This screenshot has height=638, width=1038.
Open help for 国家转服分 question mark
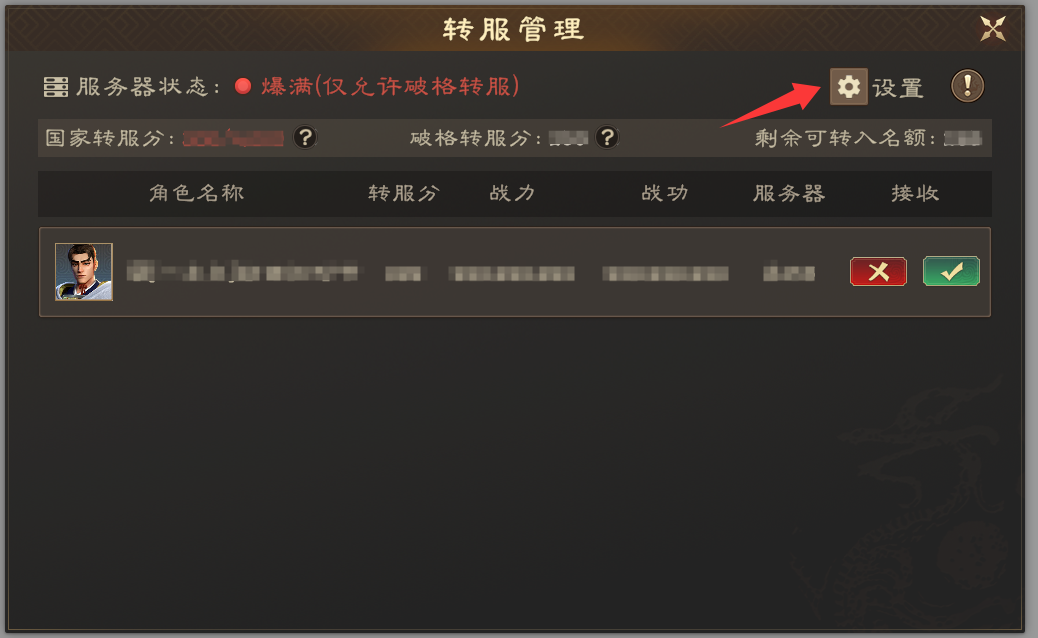305,138
